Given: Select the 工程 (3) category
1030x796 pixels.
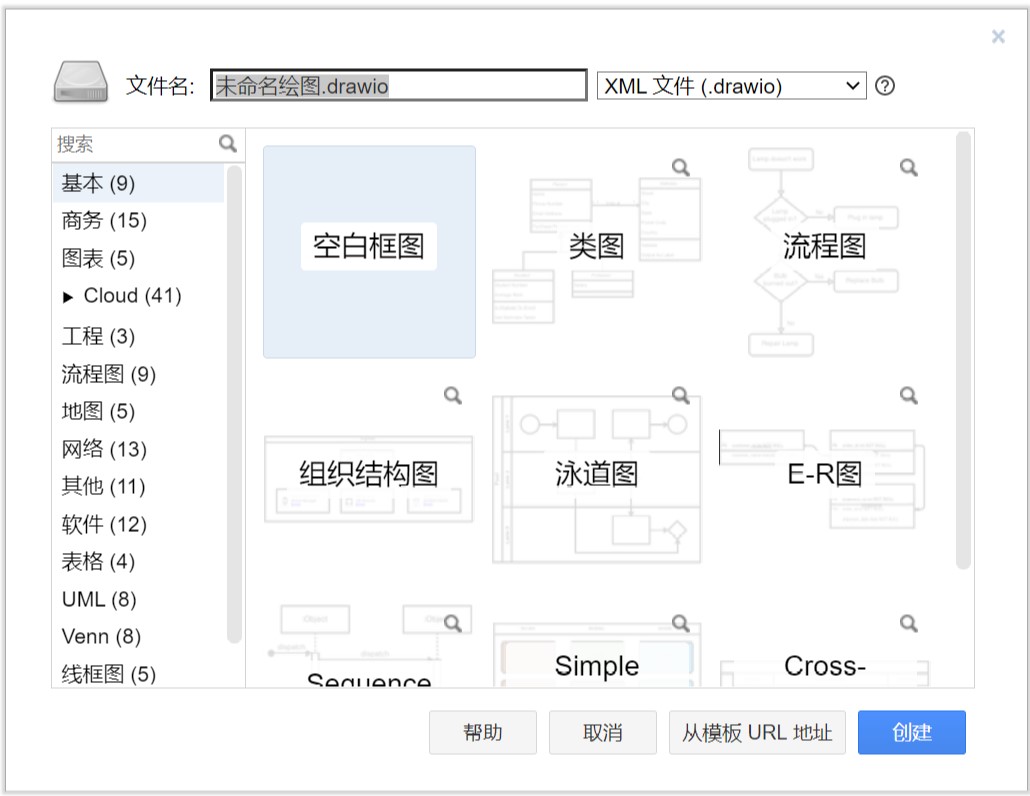Looking at the screenshot, I should point(139,336).
